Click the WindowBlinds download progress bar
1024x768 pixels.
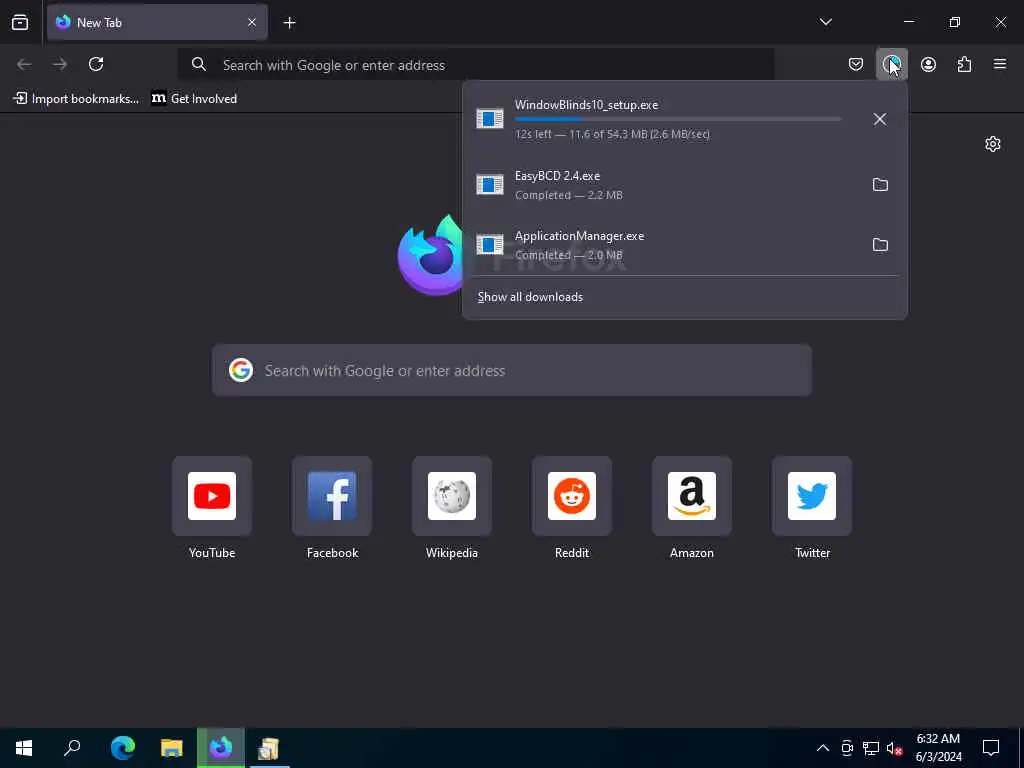pos(678,119)
